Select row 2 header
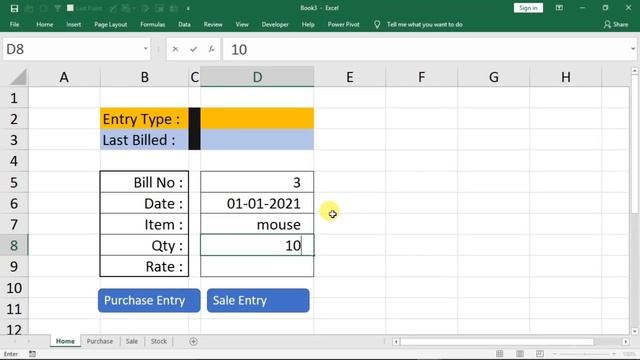The width and height of the screenshot is (640, 360). pos(14,119)
